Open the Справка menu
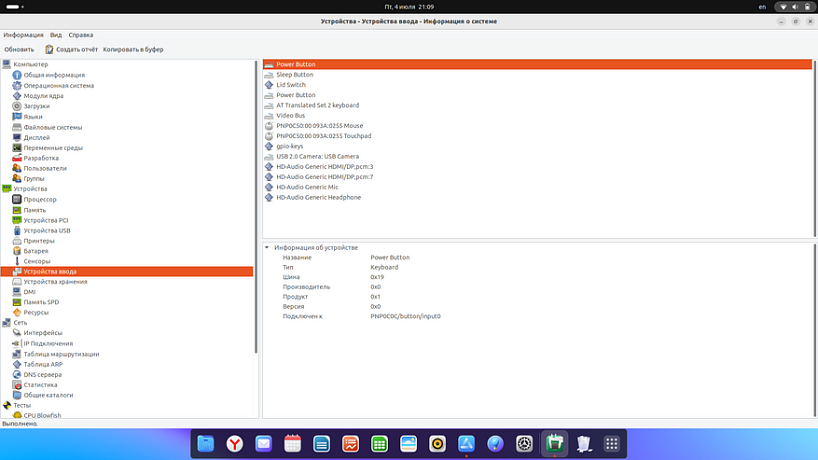Screen dimensions: 818x460 (x=81, y=35)
